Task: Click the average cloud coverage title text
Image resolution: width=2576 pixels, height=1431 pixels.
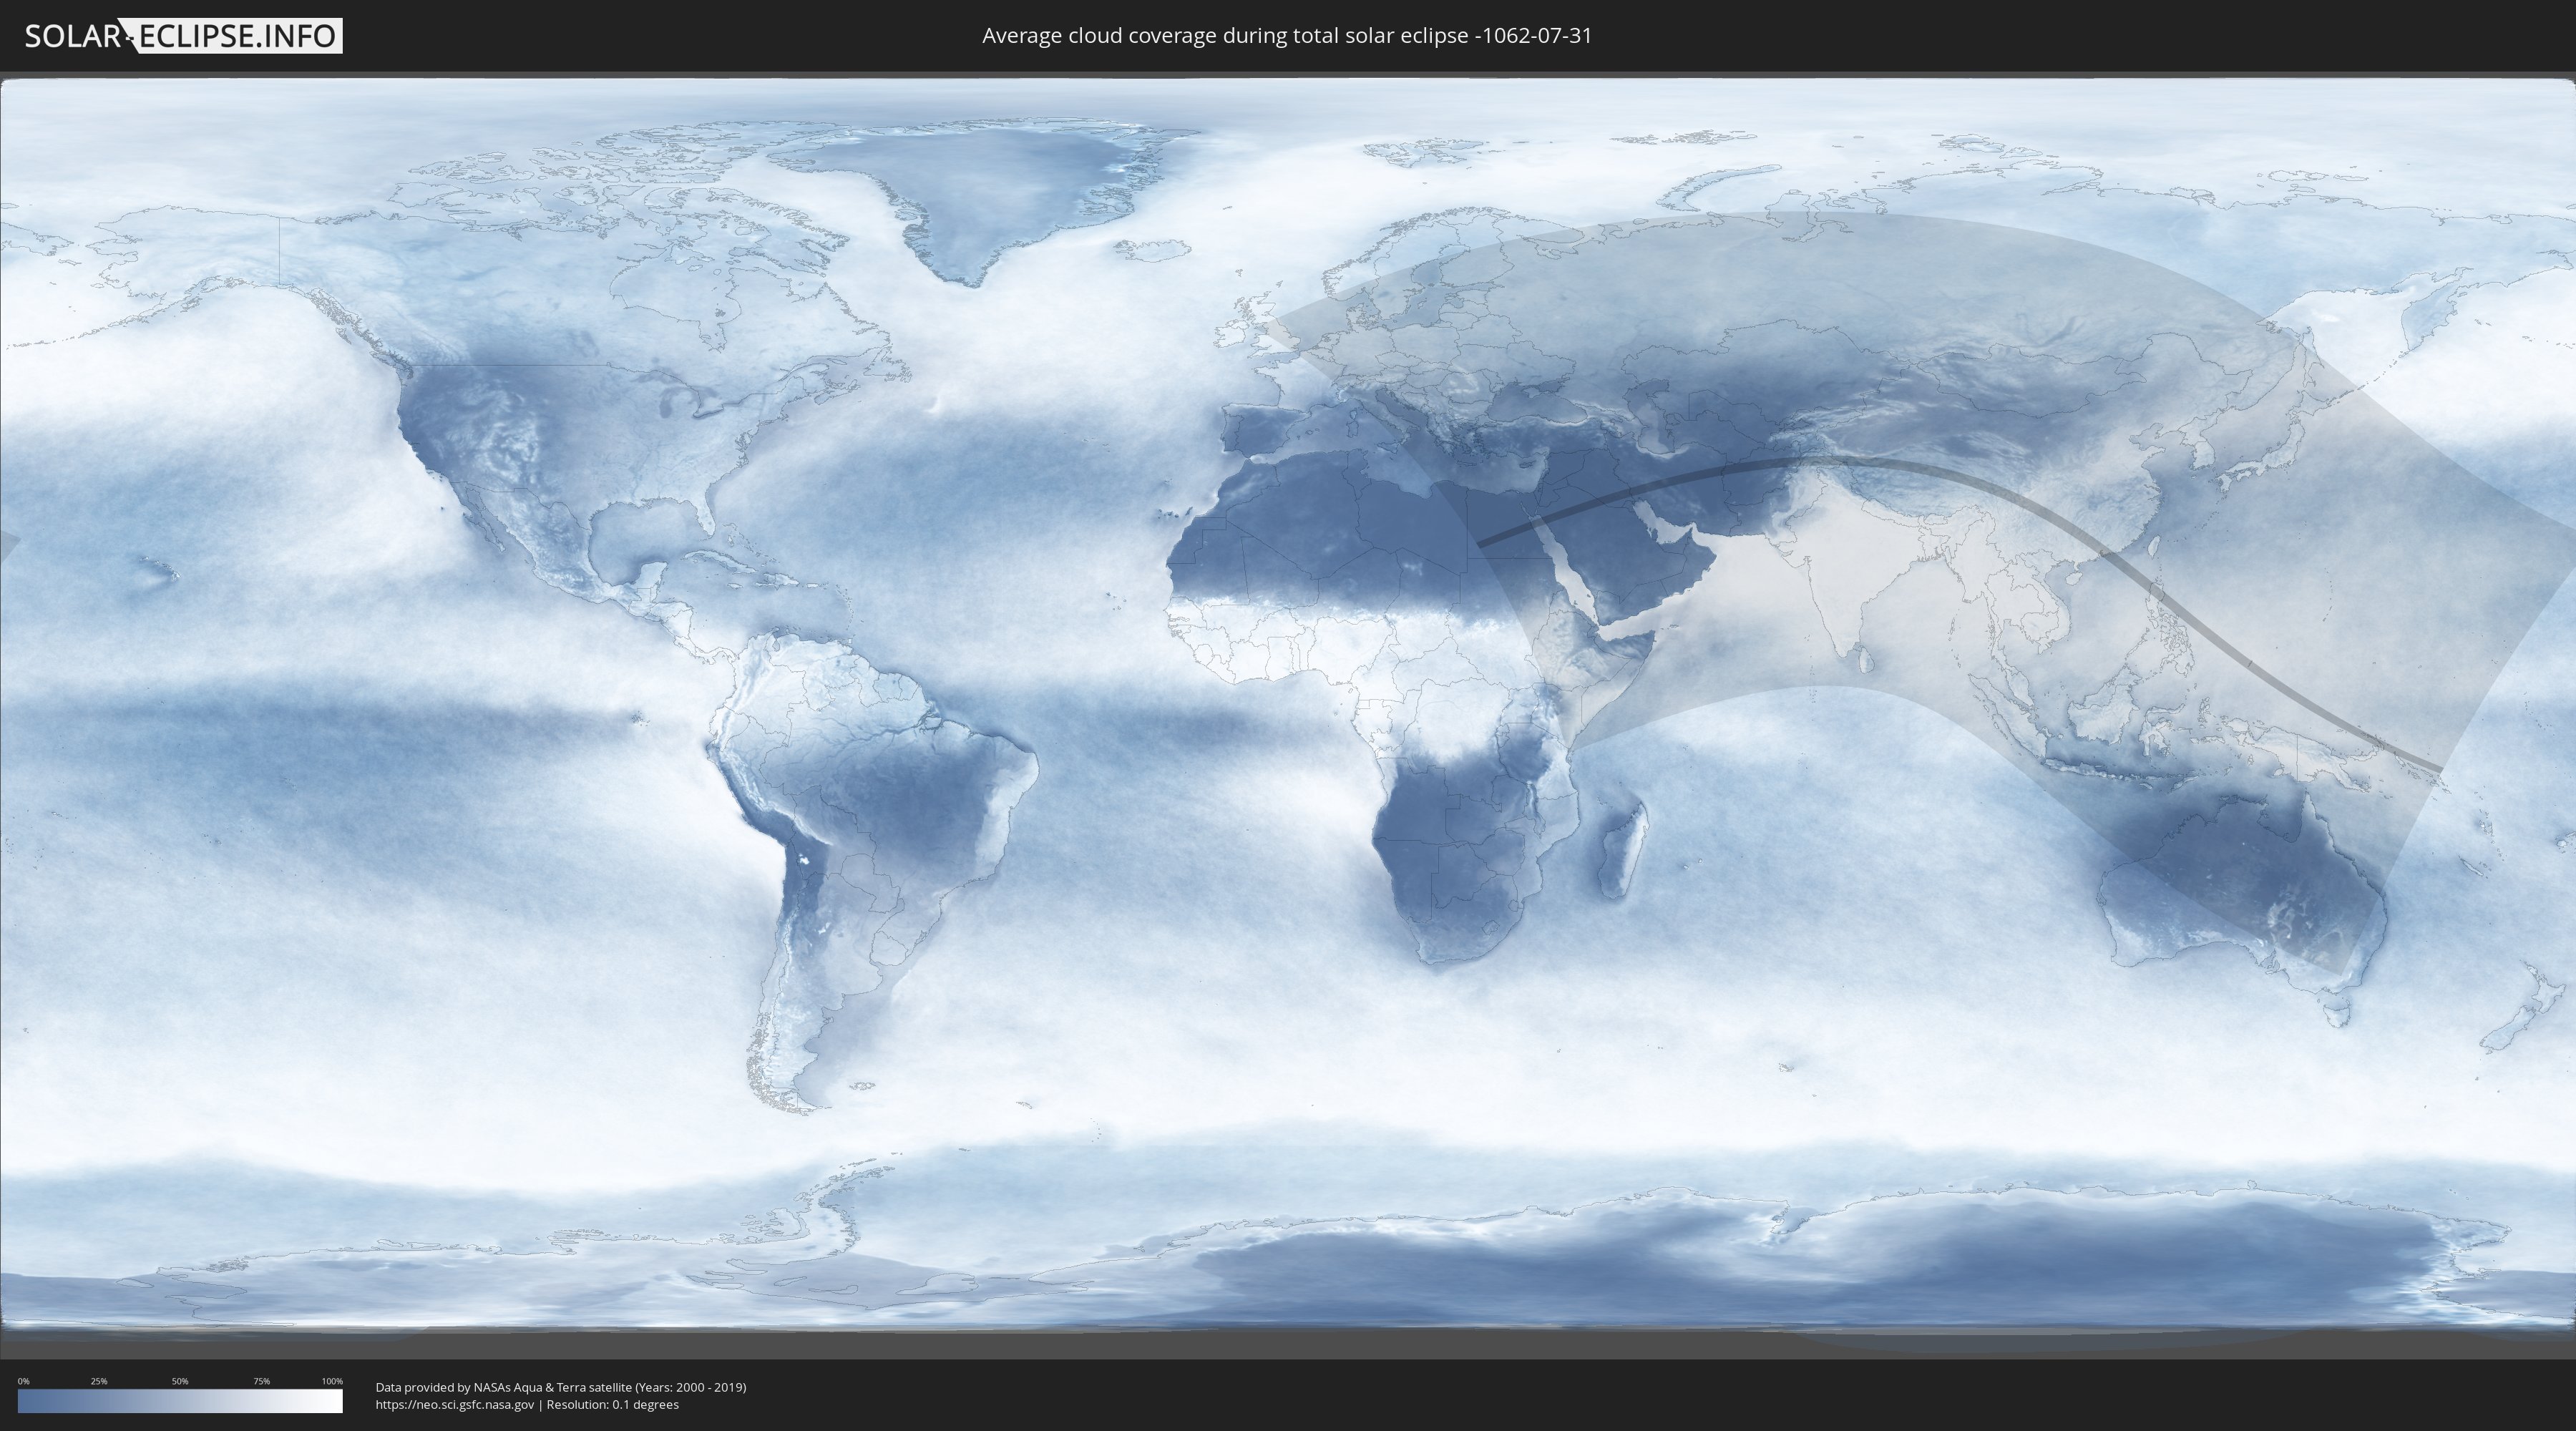Action: 1287,36
